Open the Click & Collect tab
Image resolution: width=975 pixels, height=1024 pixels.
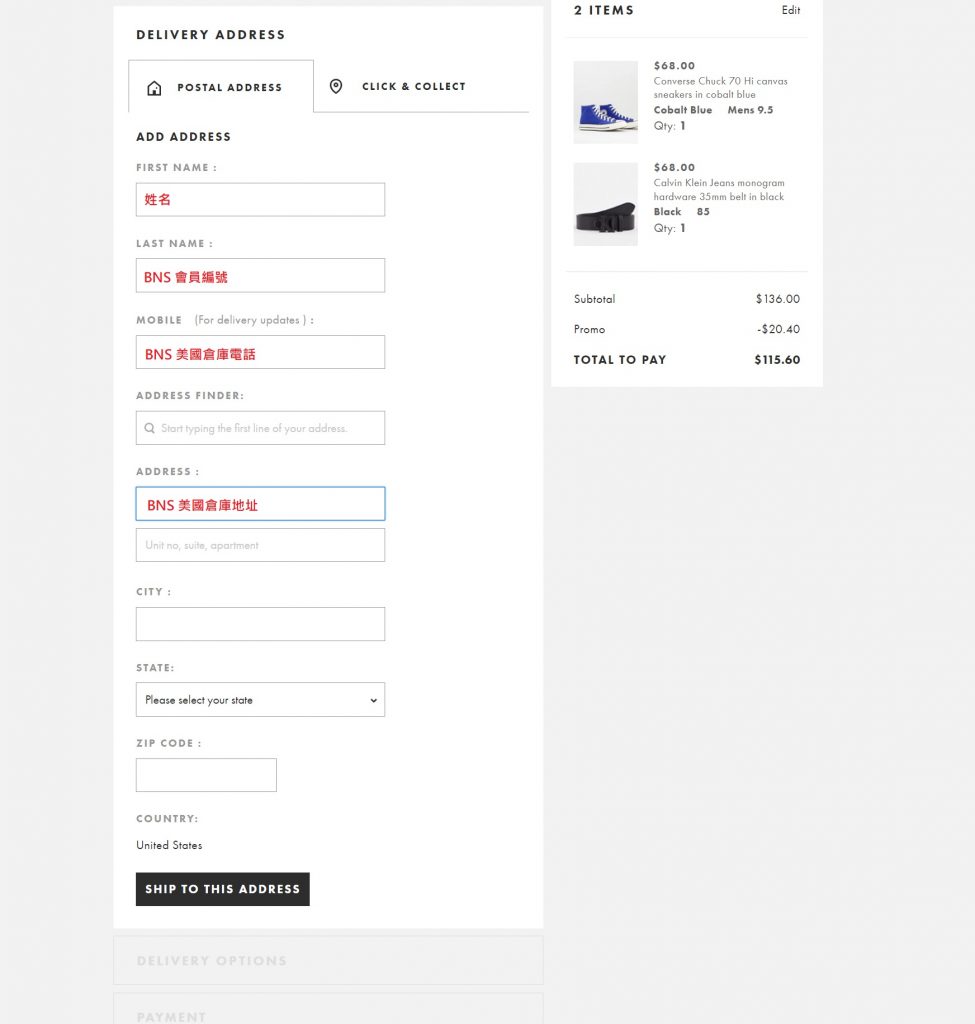[x=413, y=87]
